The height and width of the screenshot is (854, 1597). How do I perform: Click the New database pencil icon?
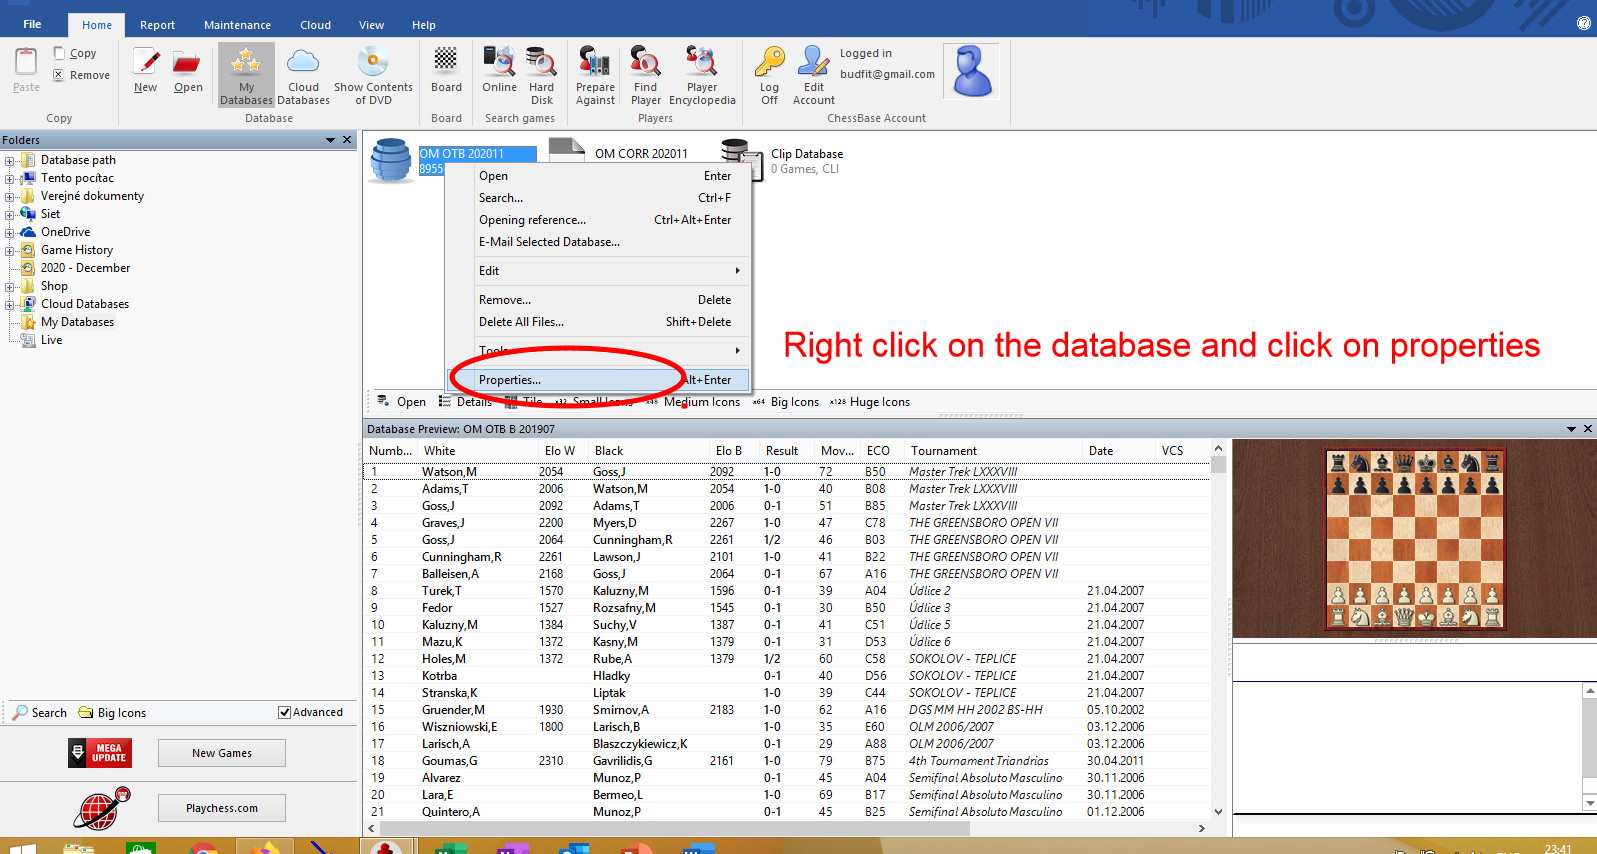146,63
